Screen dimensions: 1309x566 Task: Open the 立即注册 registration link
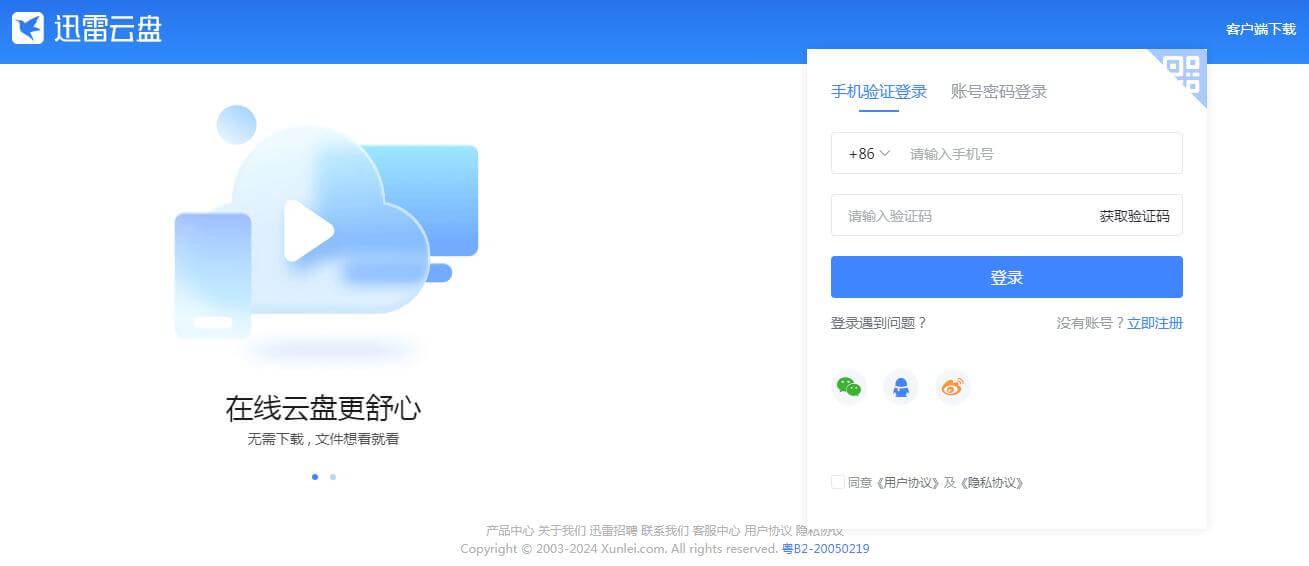pyautogui.click(x=1154, y=323)
